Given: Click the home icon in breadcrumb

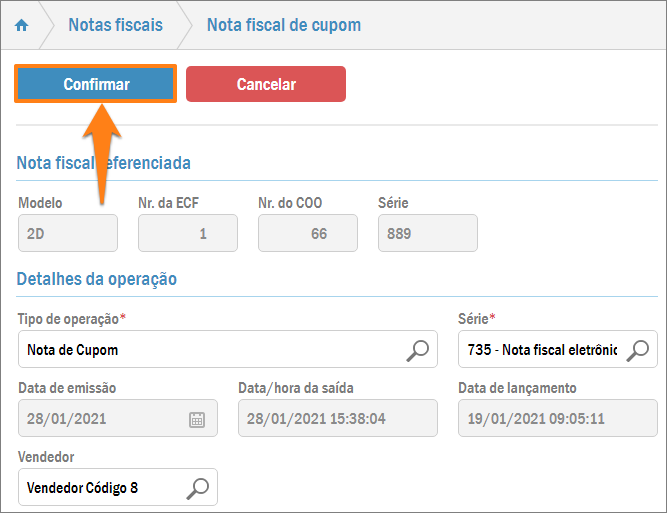Looking at the screenshot, I should (22, 25).
